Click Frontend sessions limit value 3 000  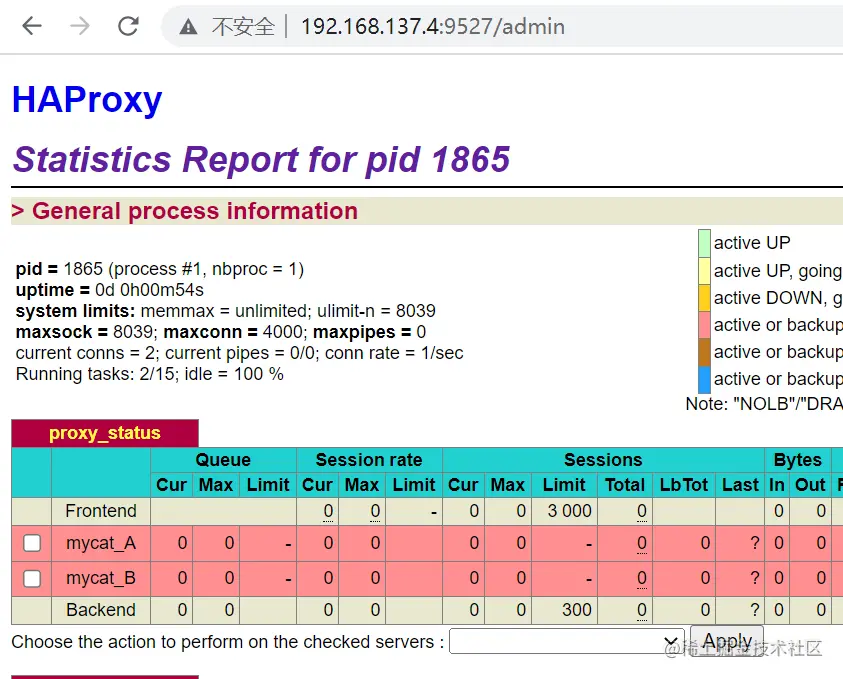point(569,511)
